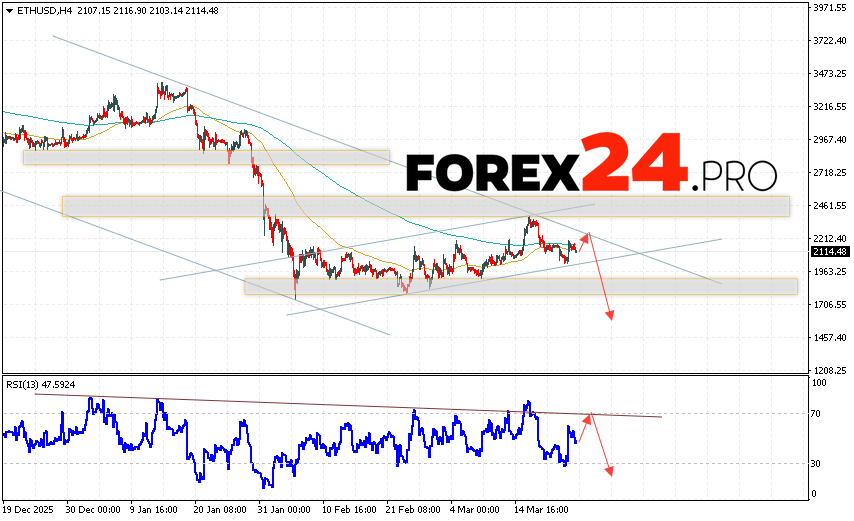Click the 2461.55 price axis label

[x=830, y=205]
